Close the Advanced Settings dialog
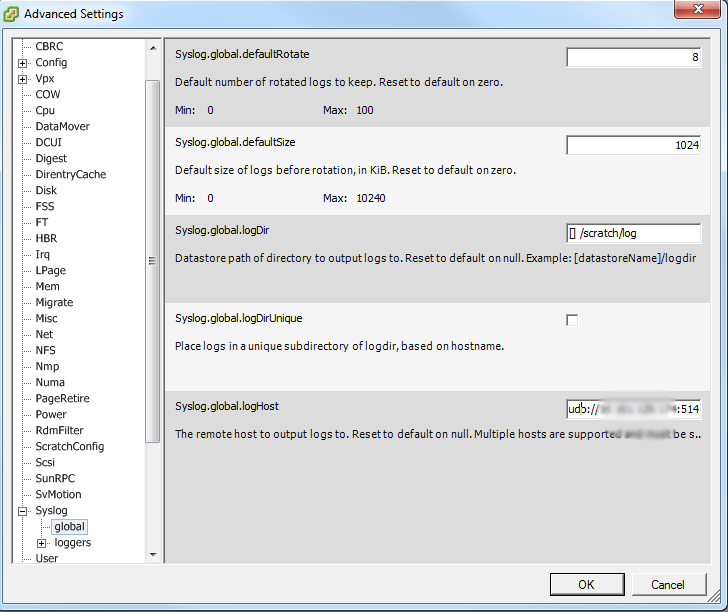728x612 pixels. coord(698,9)
